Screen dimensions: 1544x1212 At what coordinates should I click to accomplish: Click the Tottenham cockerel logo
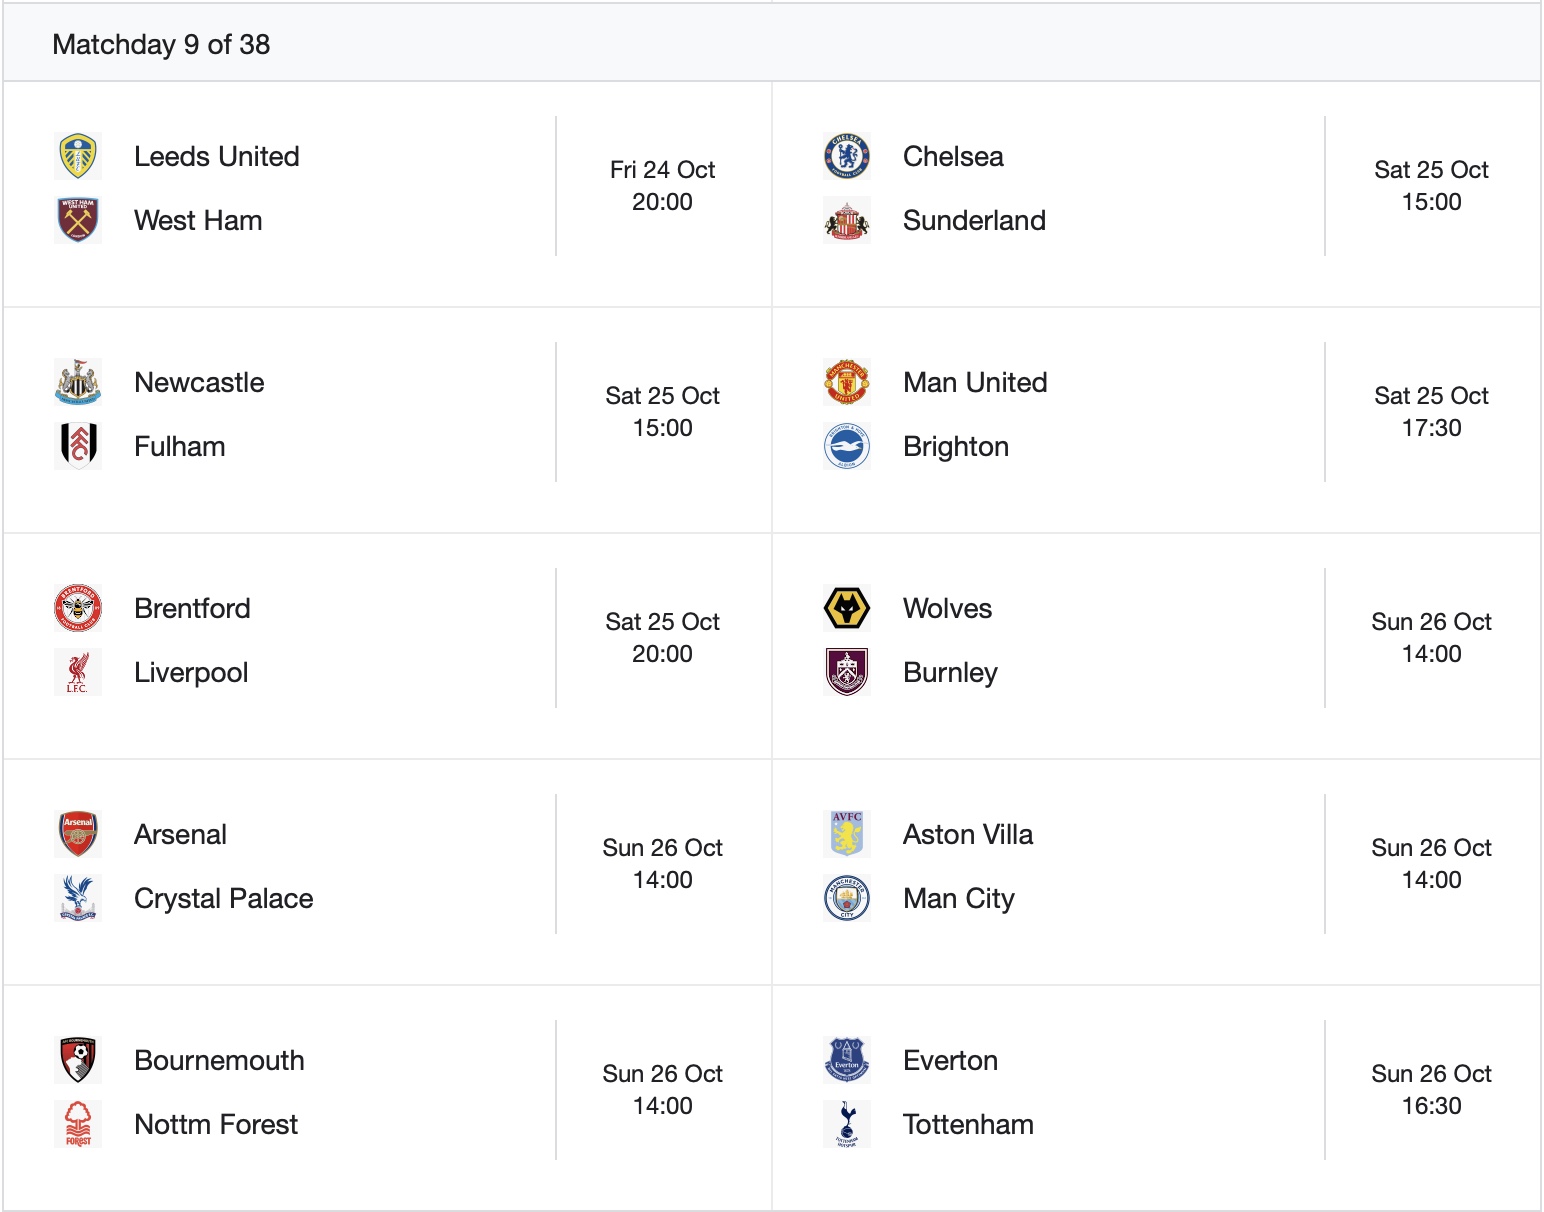[847, 1124]
